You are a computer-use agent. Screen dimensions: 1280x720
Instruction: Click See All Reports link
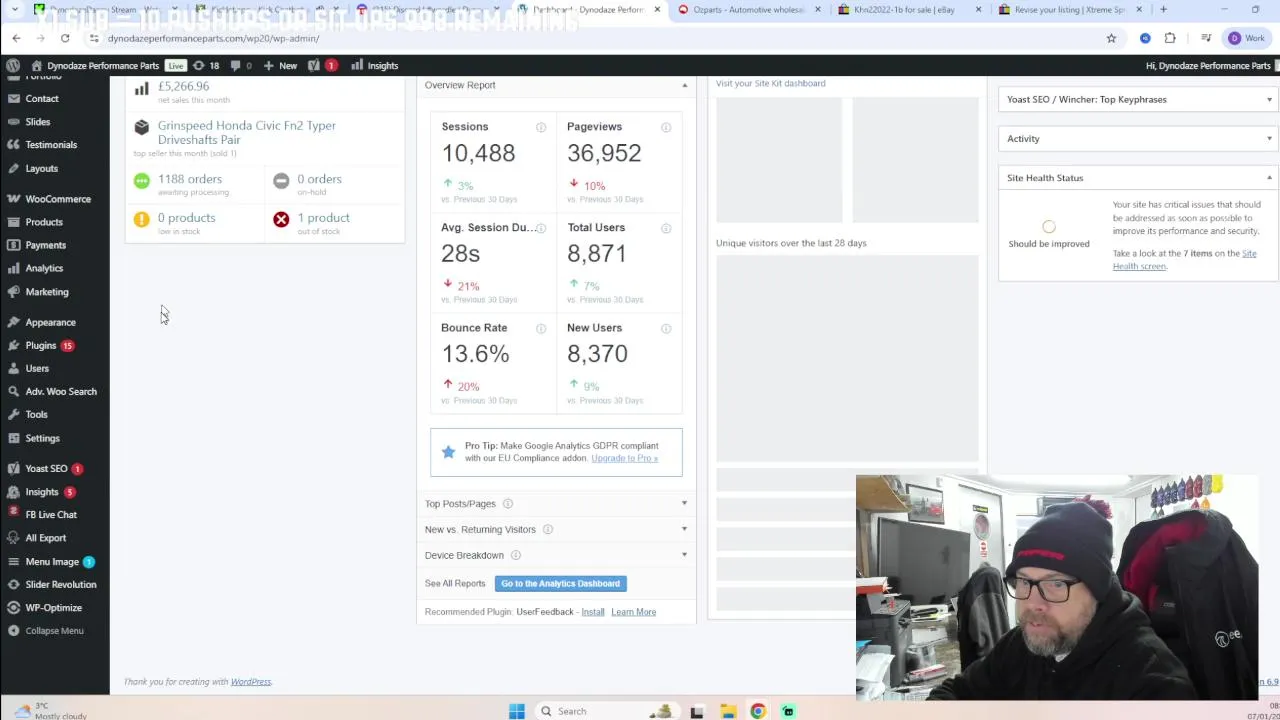pyautogui.click(x=455, y=583)
